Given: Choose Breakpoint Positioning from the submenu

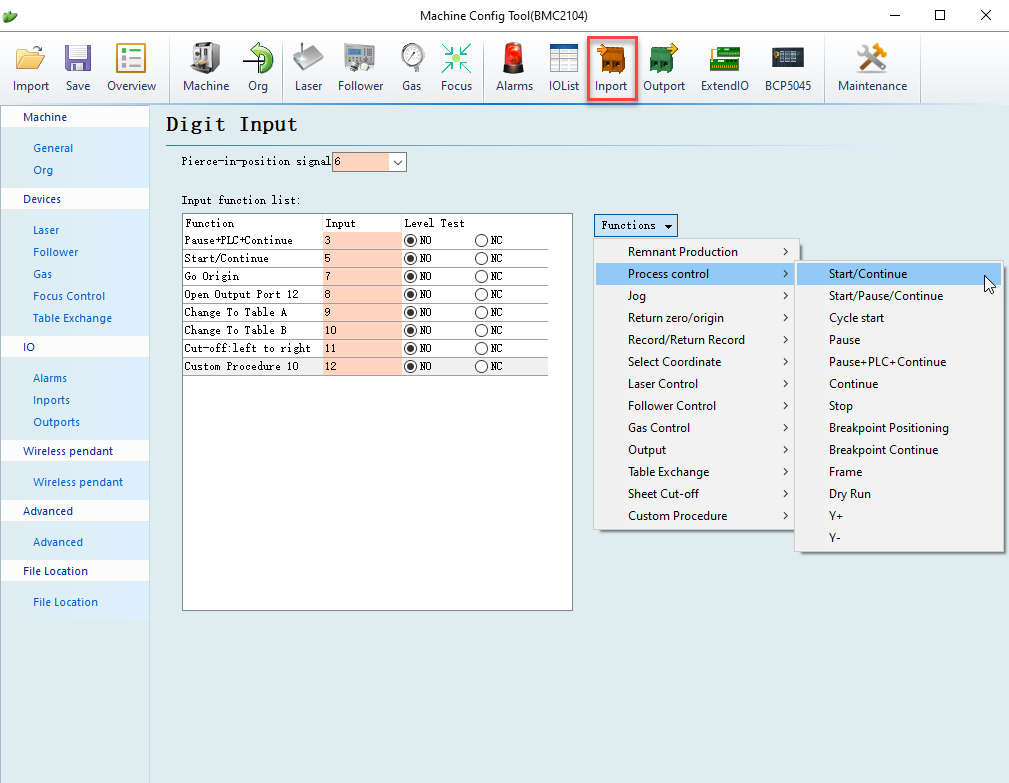Looking at the screenshot, I should tap(899, 428).
